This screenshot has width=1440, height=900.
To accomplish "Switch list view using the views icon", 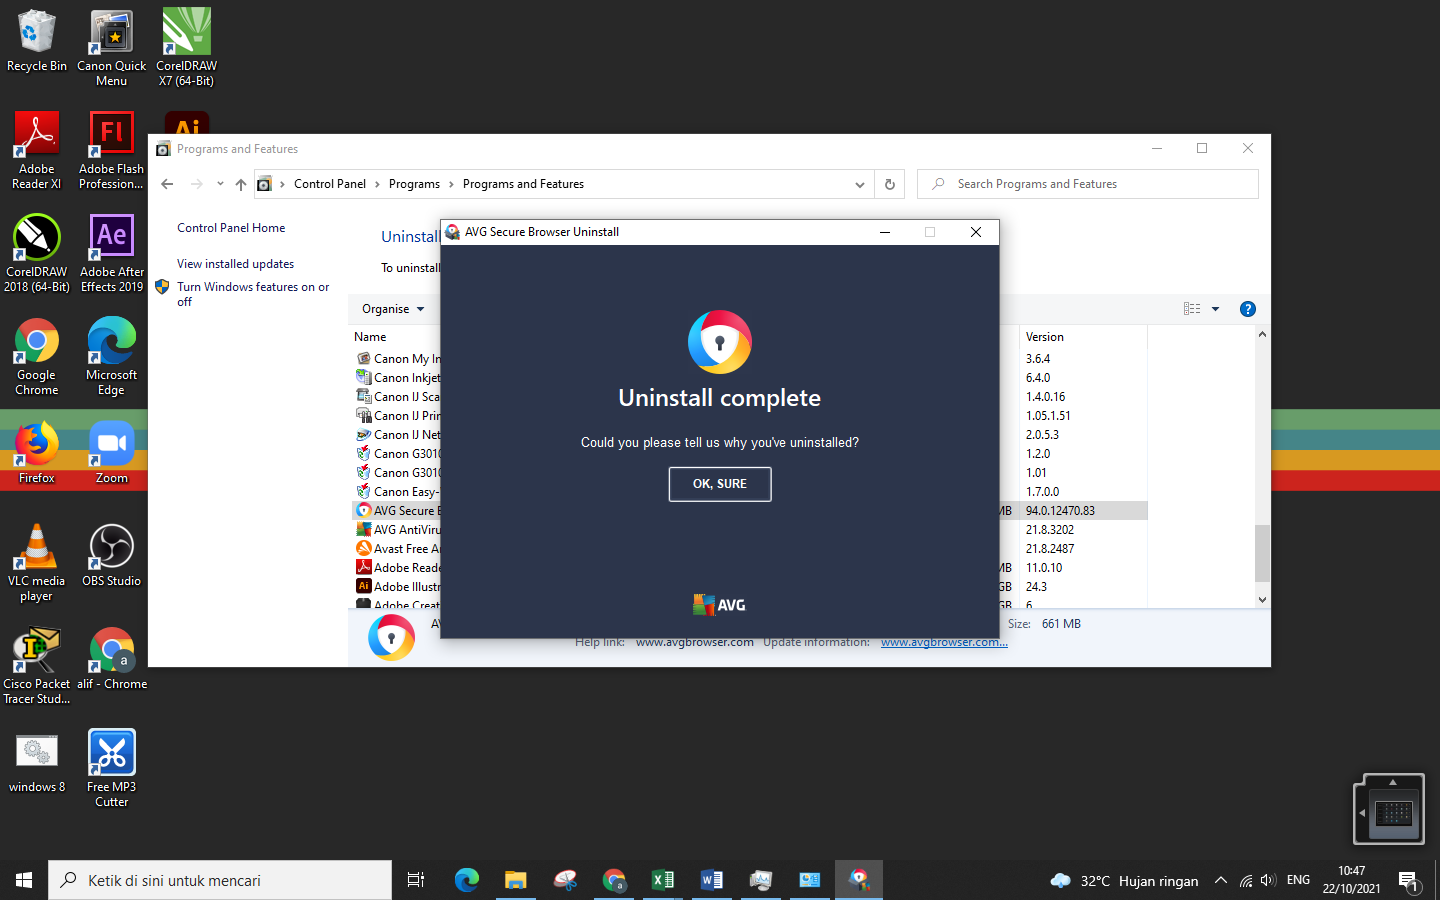I will (x=1191, y=308).
